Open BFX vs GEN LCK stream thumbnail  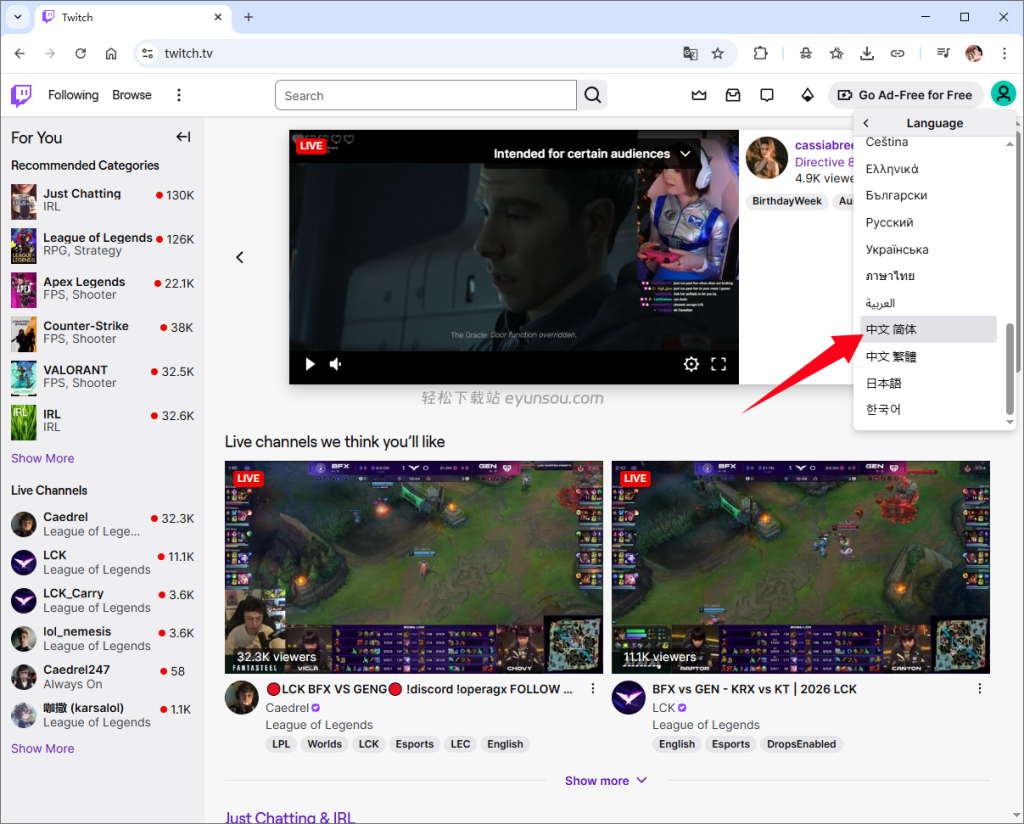click(801, 567)
